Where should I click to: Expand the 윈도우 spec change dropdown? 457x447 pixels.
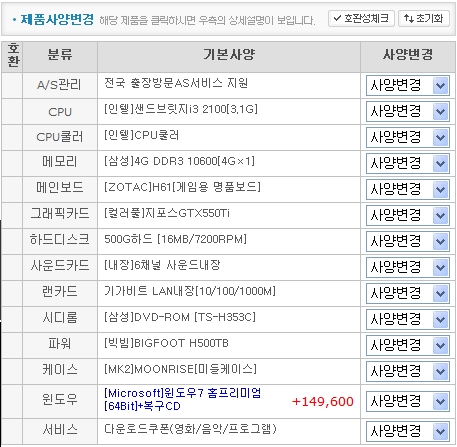[408, 401]
